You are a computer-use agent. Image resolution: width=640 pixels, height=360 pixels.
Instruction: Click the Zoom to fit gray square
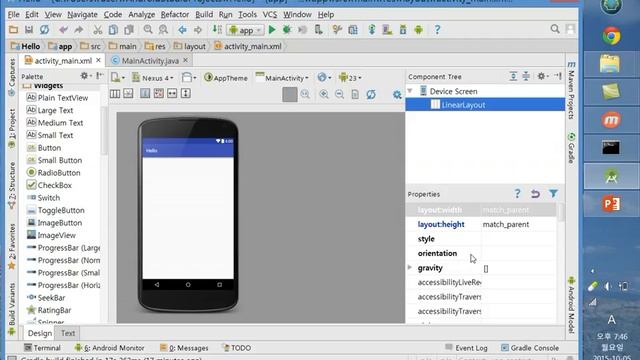(290, 94)
